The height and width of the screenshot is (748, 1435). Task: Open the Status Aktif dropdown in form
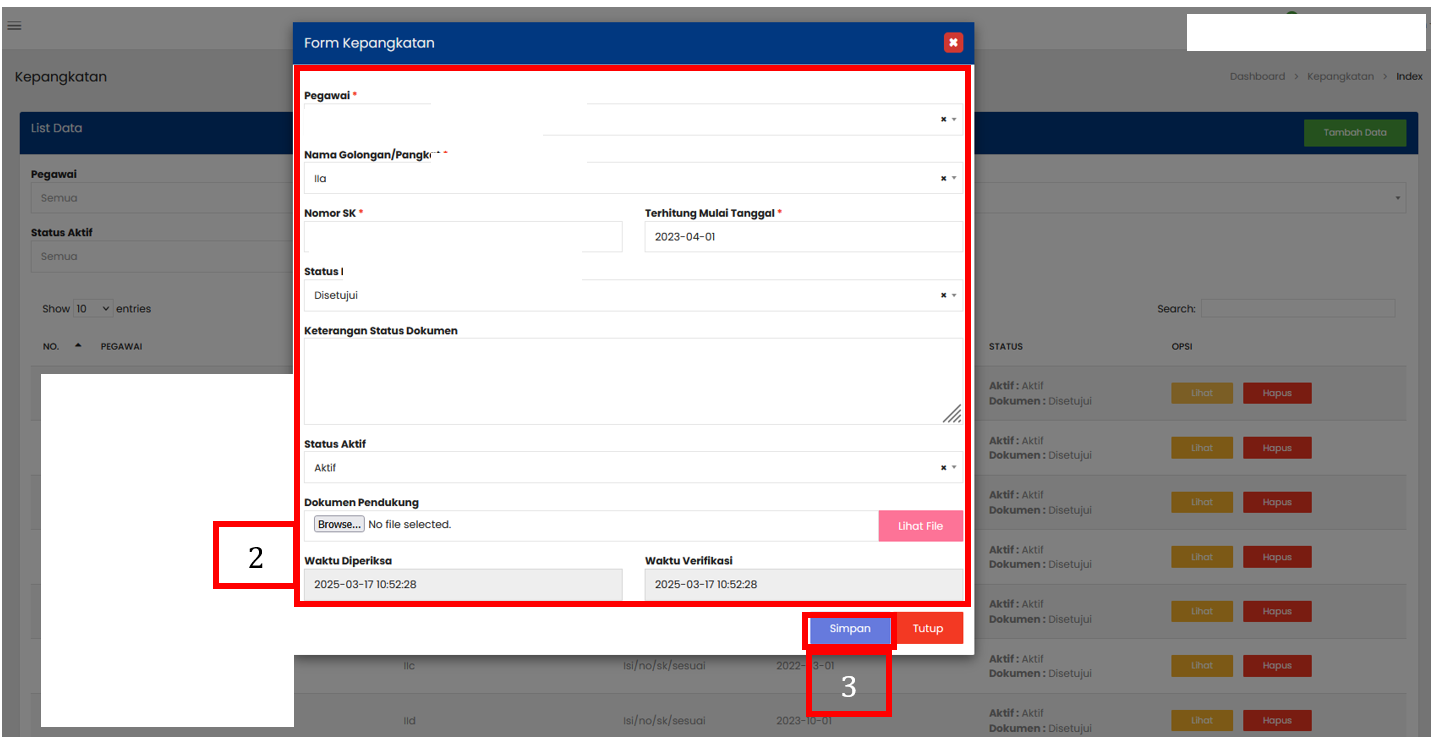pyautogui.click(x=955, y=468)
